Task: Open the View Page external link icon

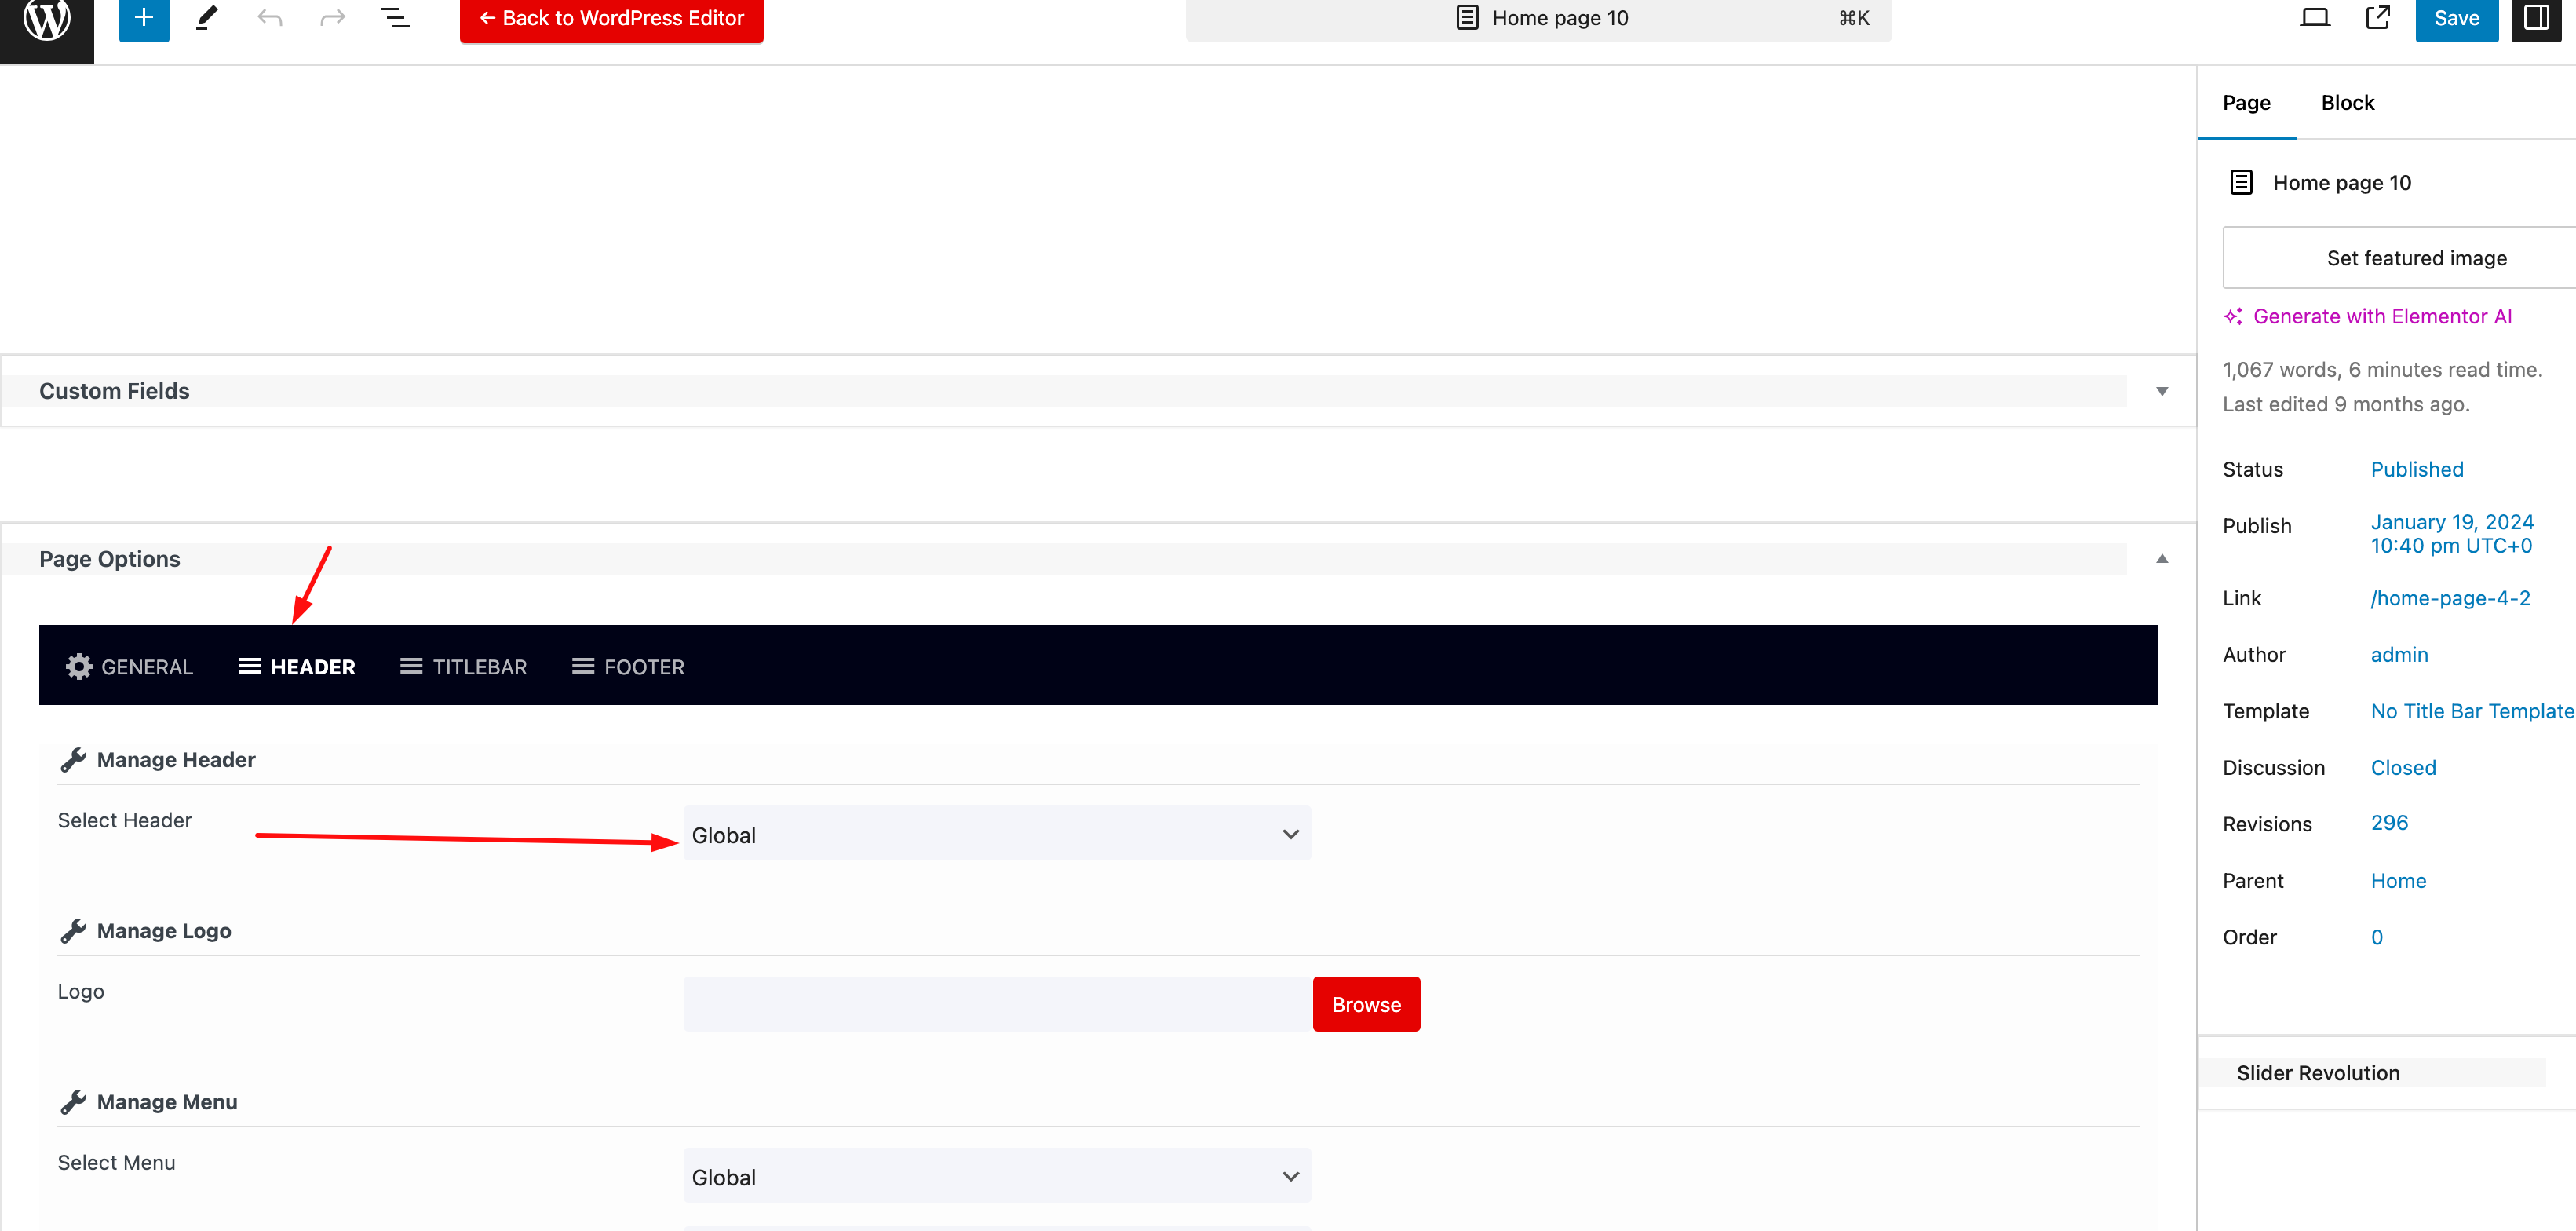Action: pos(2378,18)
